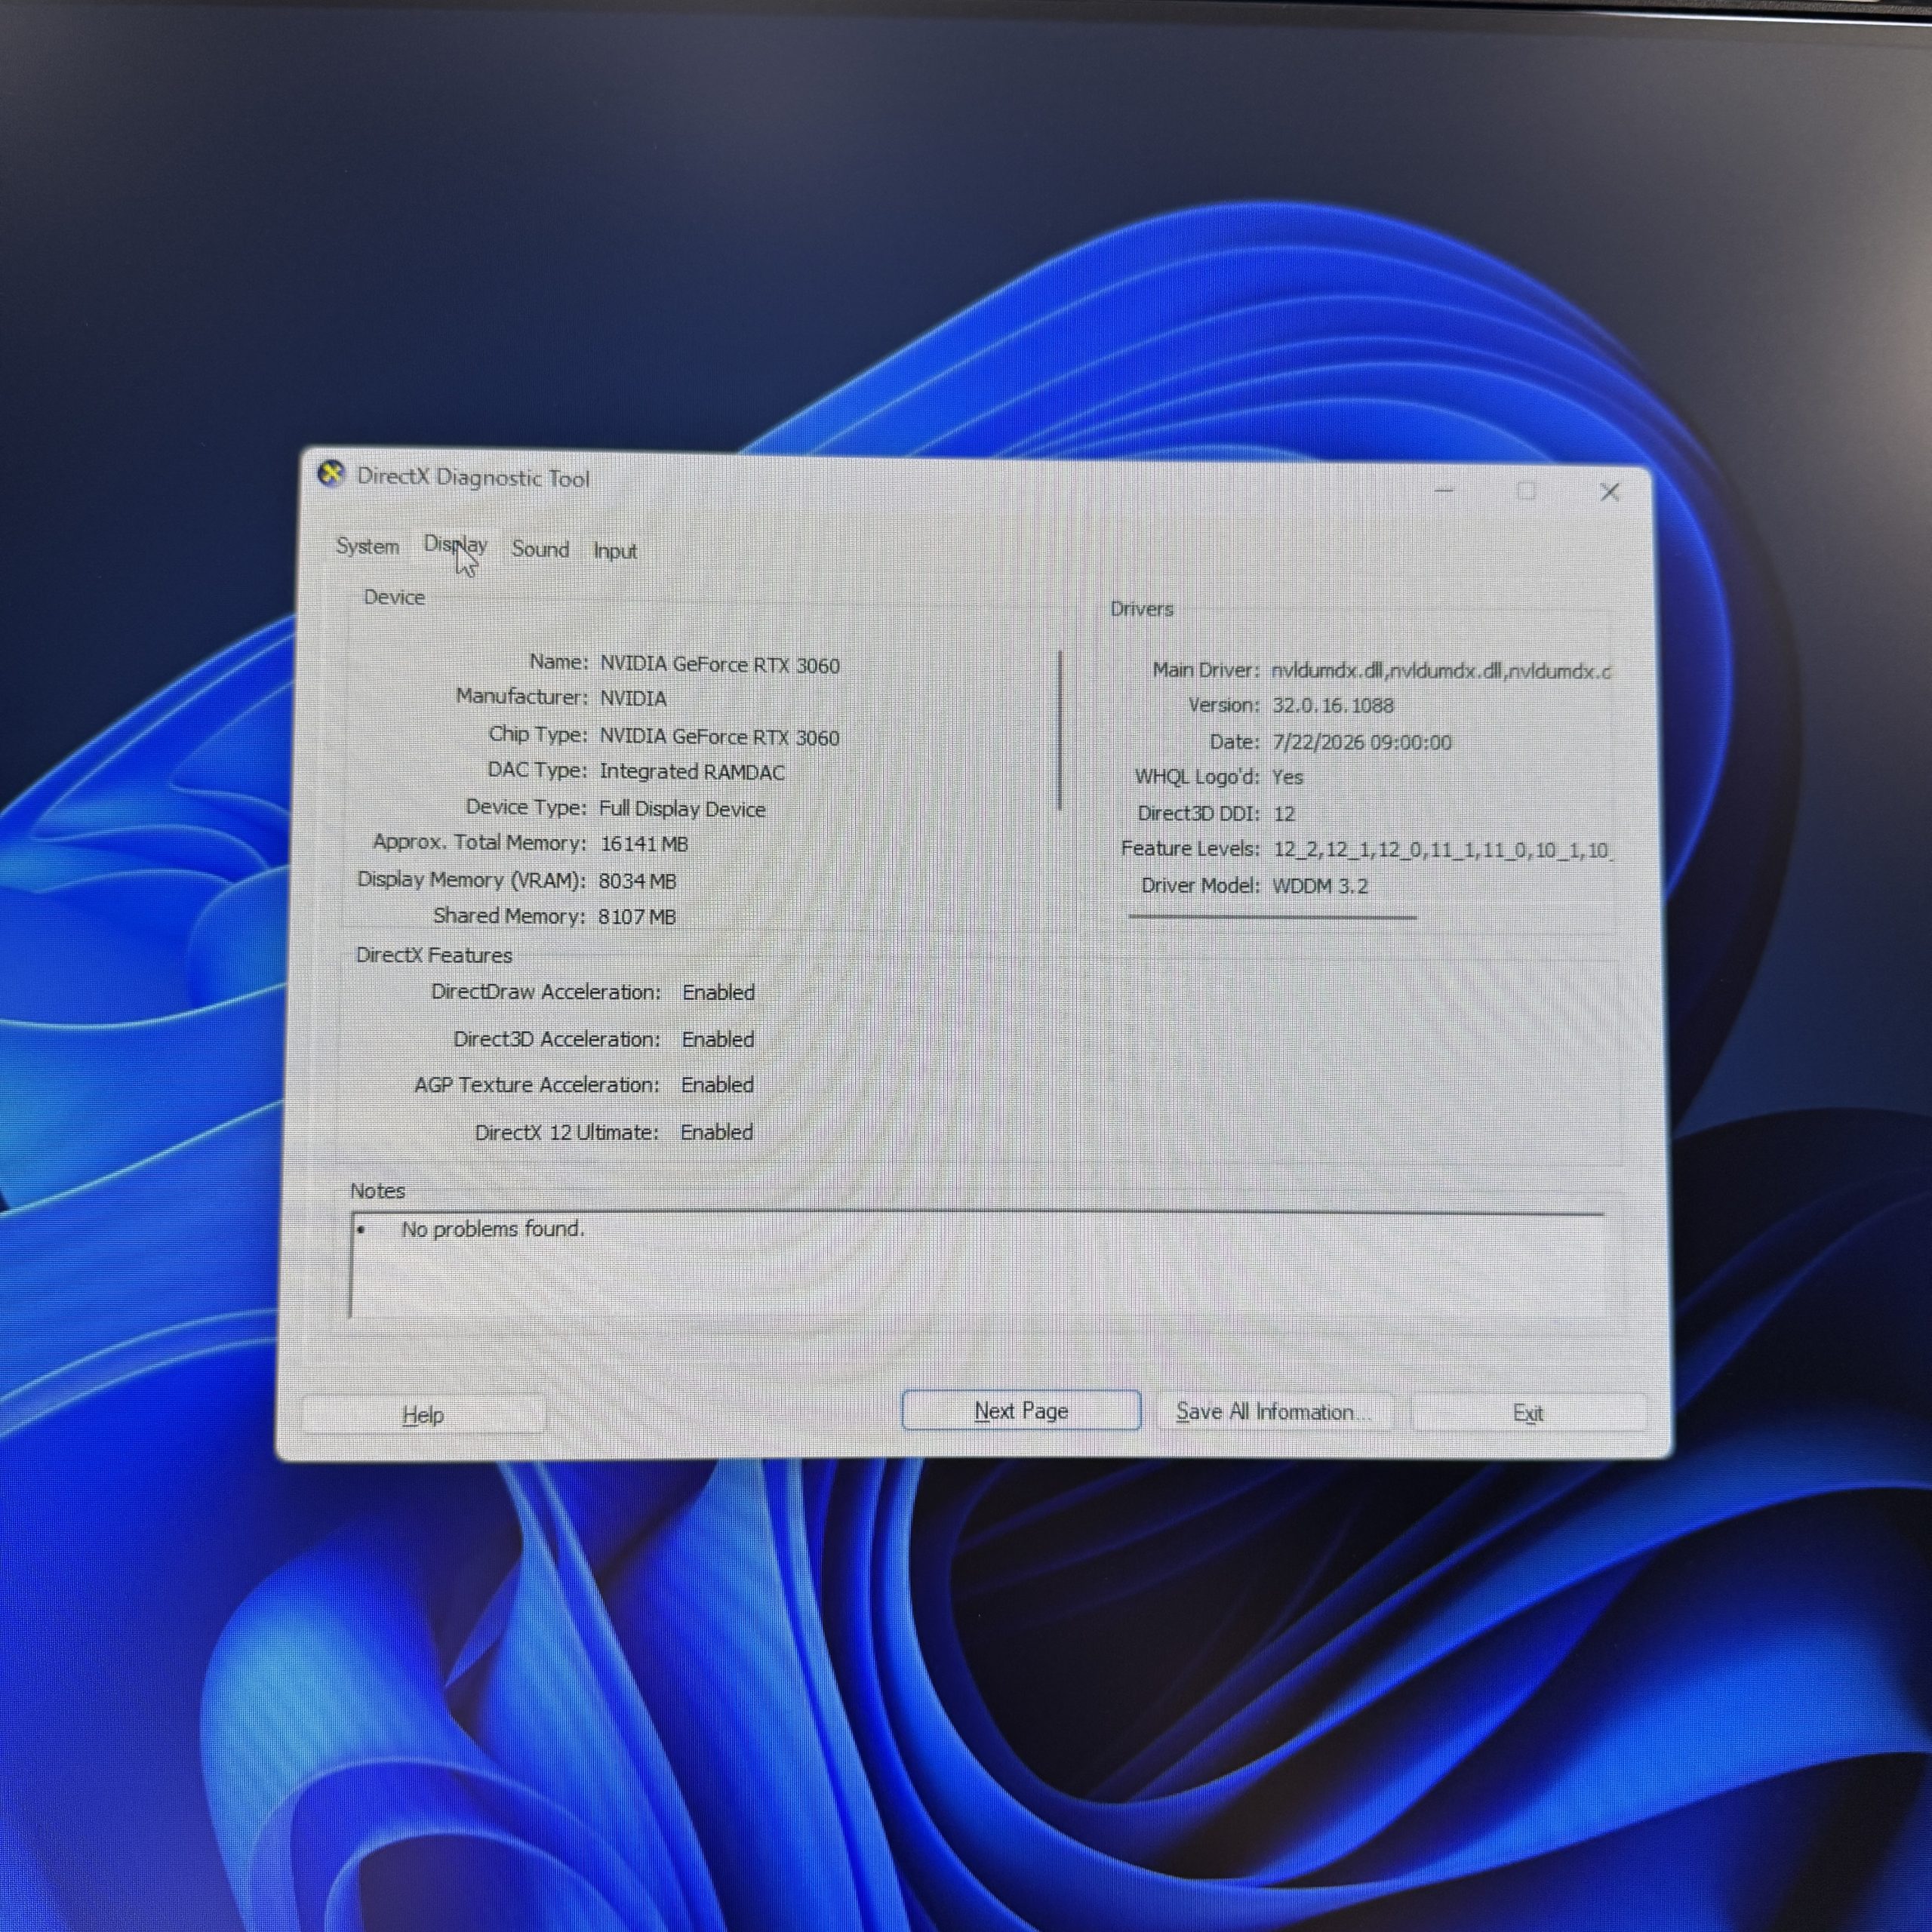The width and height of the screenshot is (1932, 1932).
Task: Click the Device panel vertical scrollbar
Action: tap(1060, 730)
